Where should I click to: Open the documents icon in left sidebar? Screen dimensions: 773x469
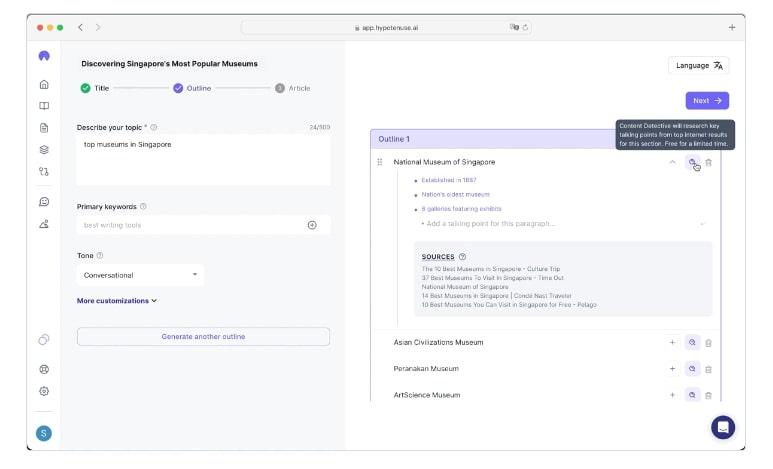pos(44,128)
